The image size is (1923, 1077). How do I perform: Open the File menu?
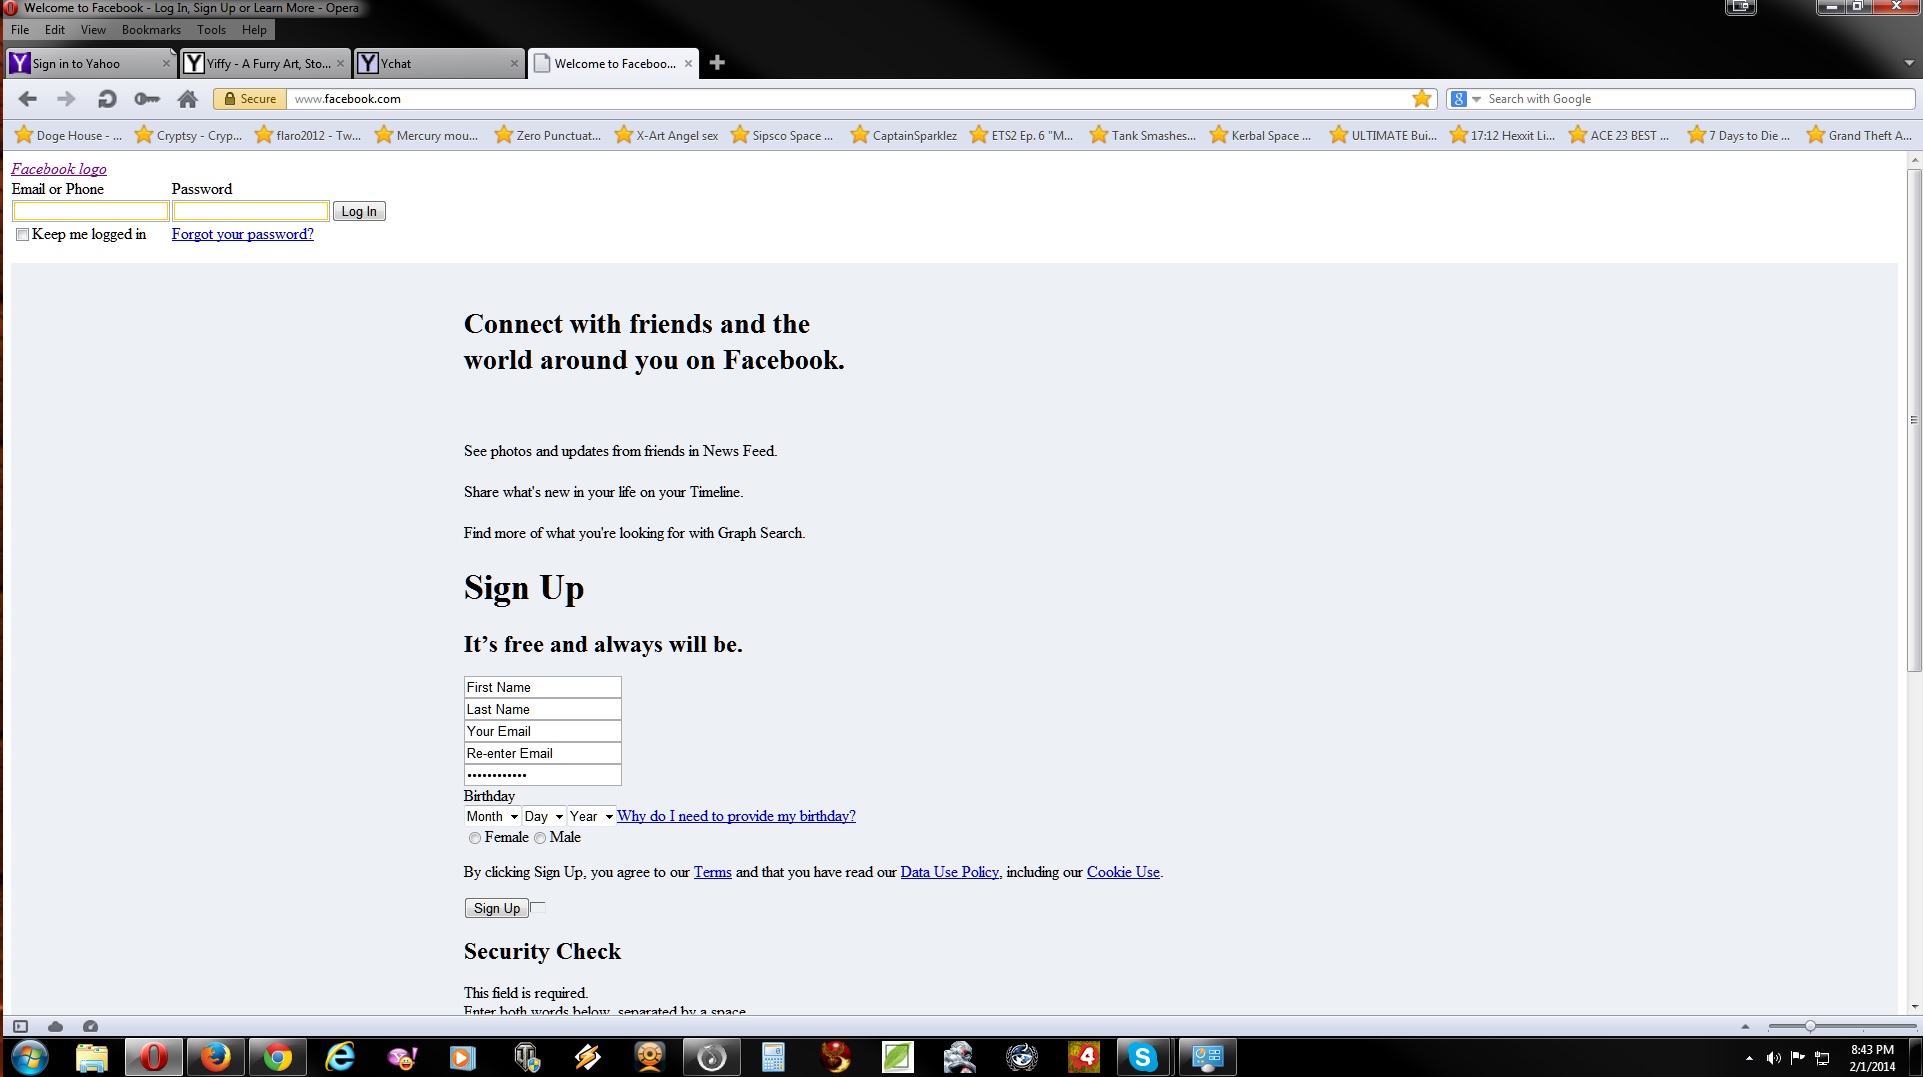(20, 30)
